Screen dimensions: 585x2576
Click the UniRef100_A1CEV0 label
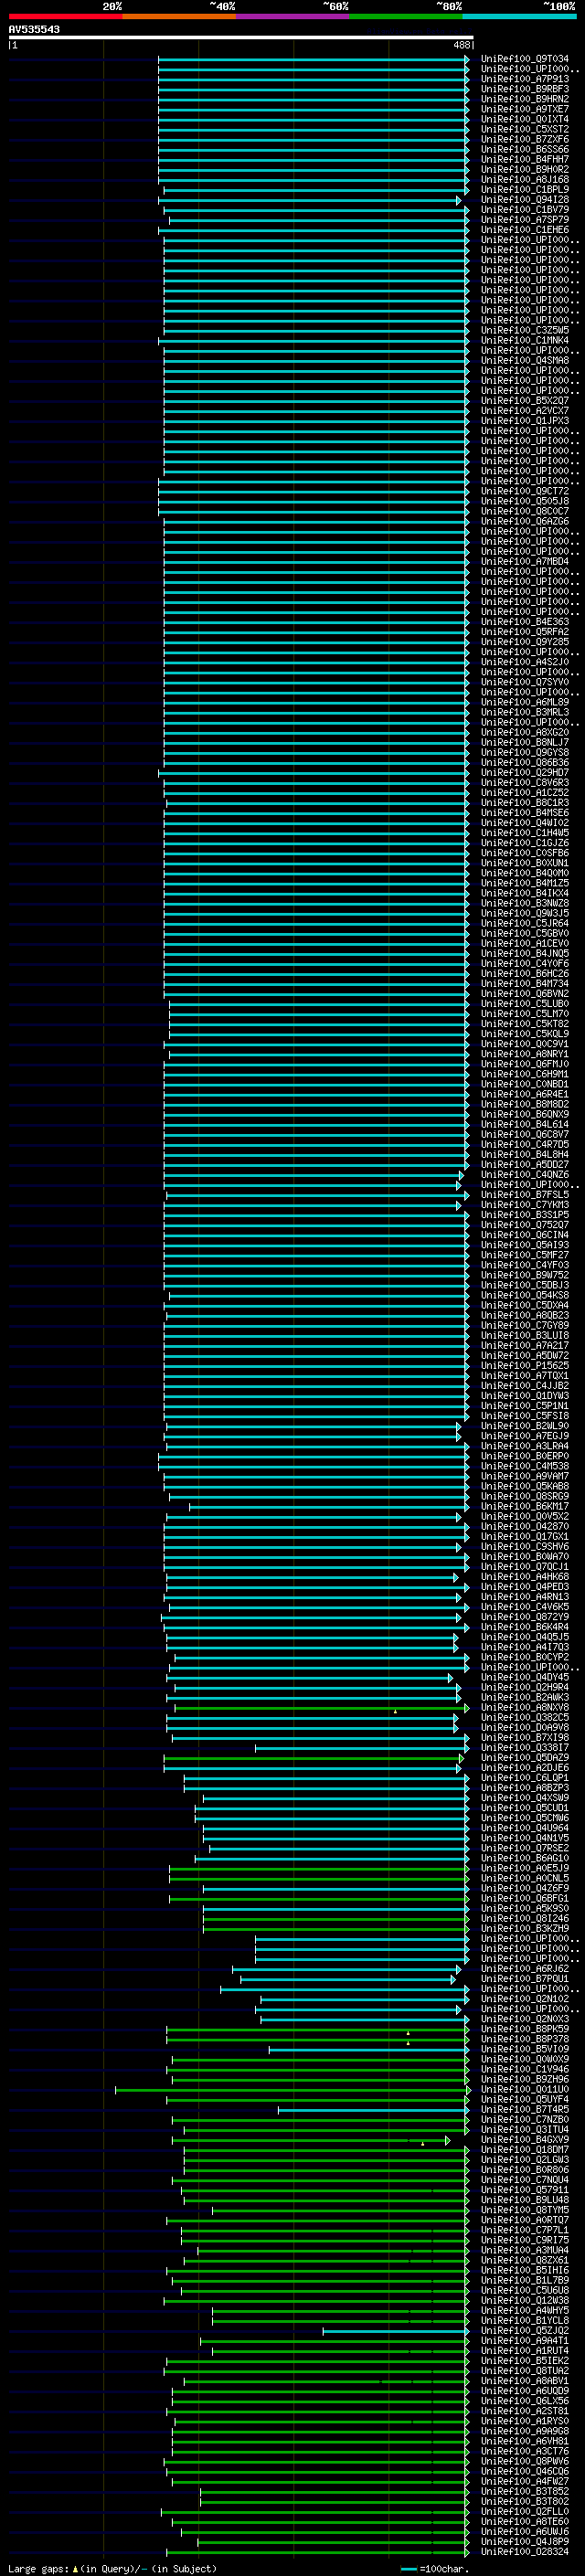[525, 944]
